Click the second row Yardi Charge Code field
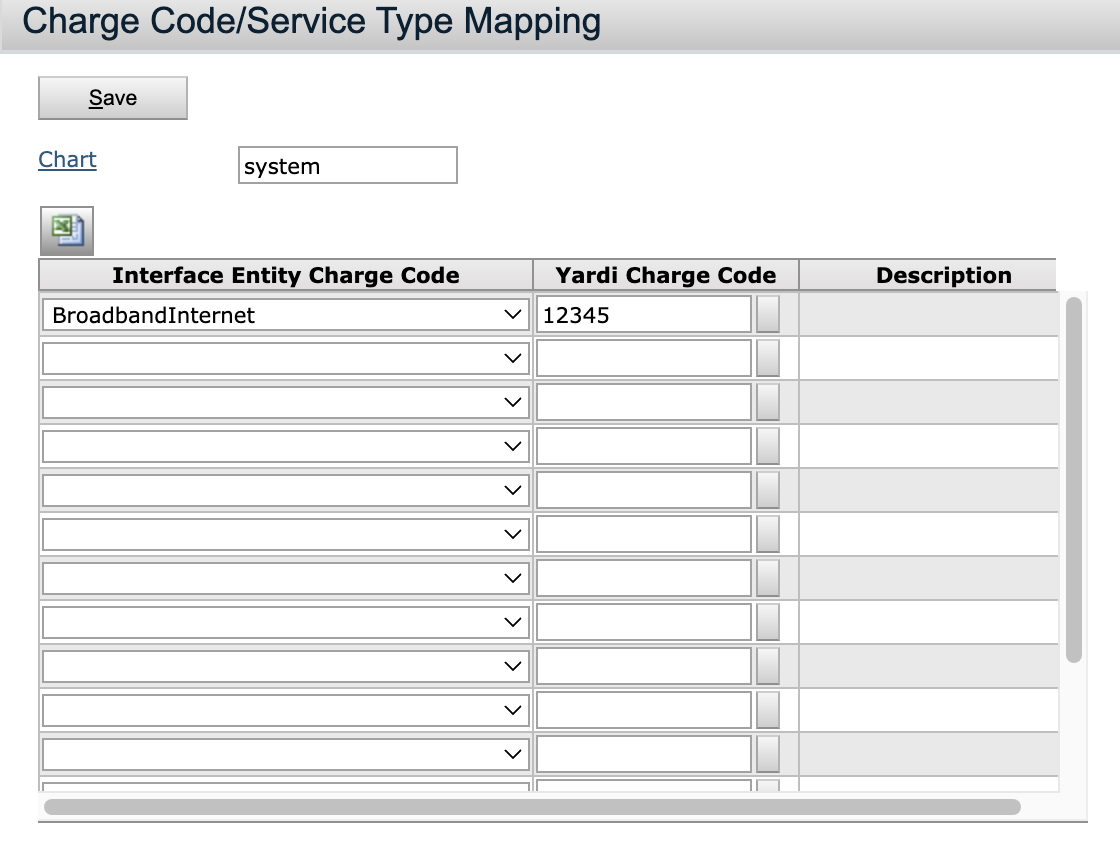The height and width of the screenshot is (842, 1120). [x=643, y=358]
